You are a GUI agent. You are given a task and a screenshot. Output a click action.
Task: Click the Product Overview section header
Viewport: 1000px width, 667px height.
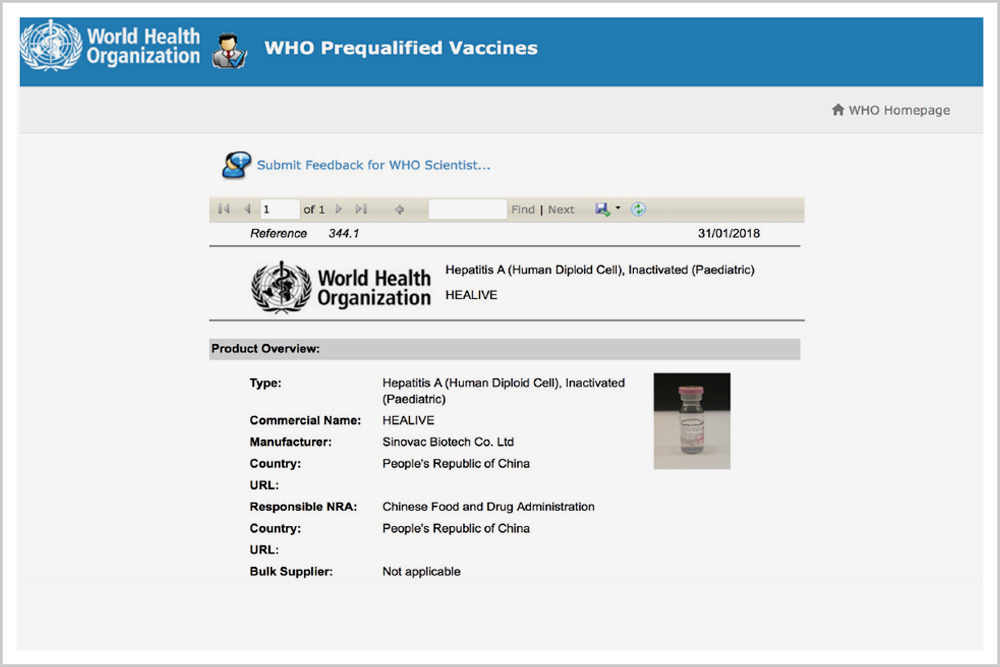(504, 349)
